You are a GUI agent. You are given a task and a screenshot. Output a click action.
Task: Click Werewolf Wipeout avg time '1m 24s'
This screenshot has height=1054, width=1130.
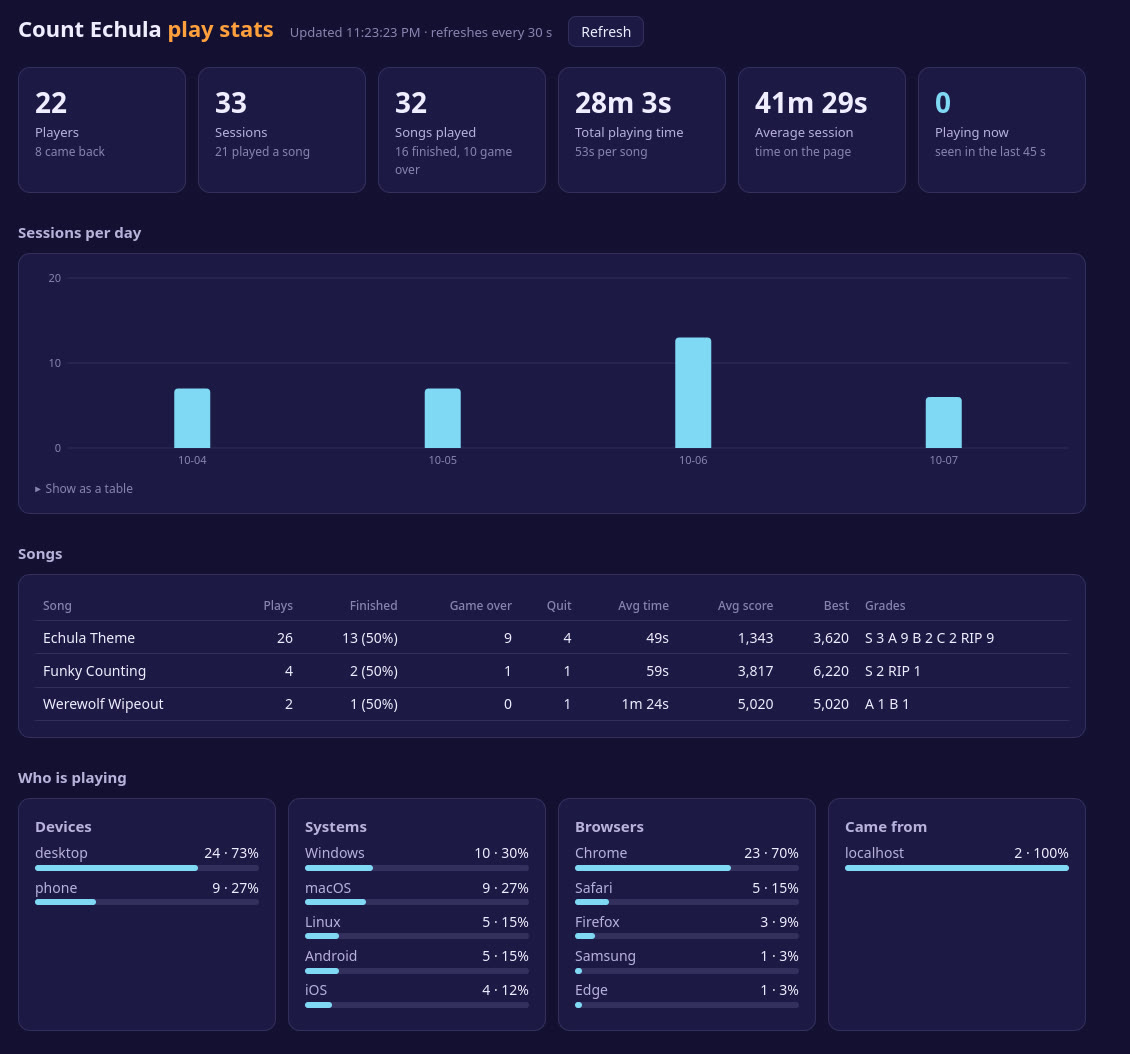click(x=645, y=704)
